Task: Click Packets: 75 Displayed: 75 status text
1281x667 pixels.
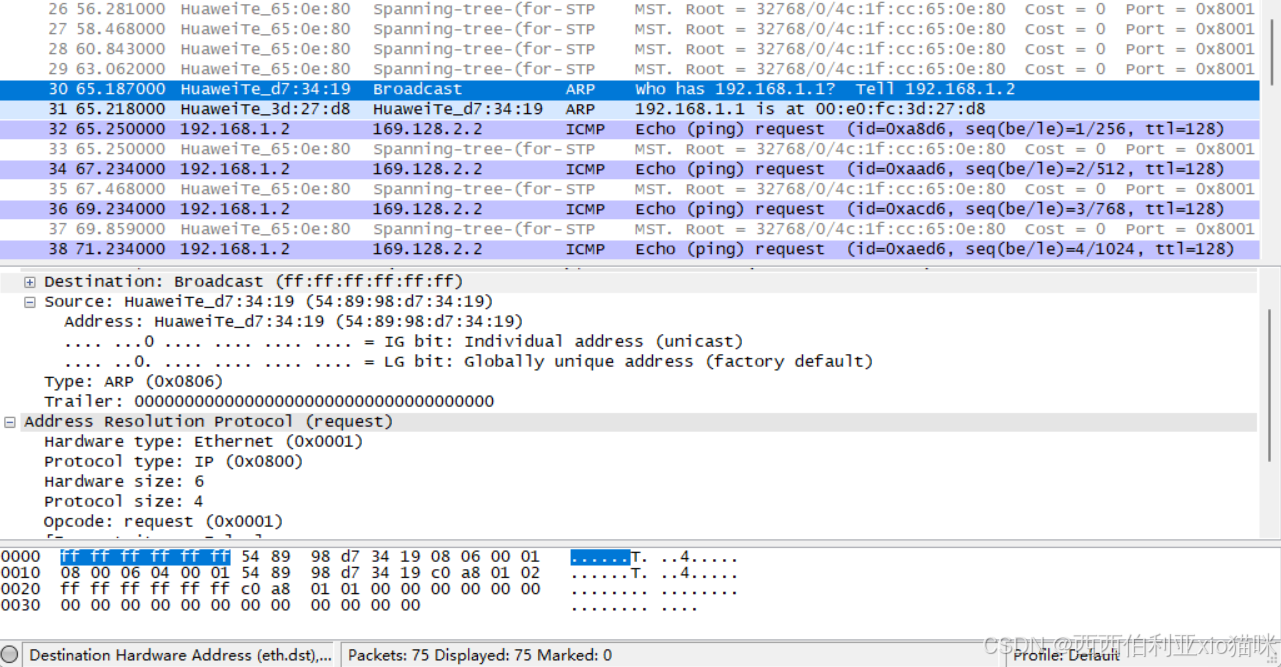Action: pyautogui.click(x=480, y=655)
